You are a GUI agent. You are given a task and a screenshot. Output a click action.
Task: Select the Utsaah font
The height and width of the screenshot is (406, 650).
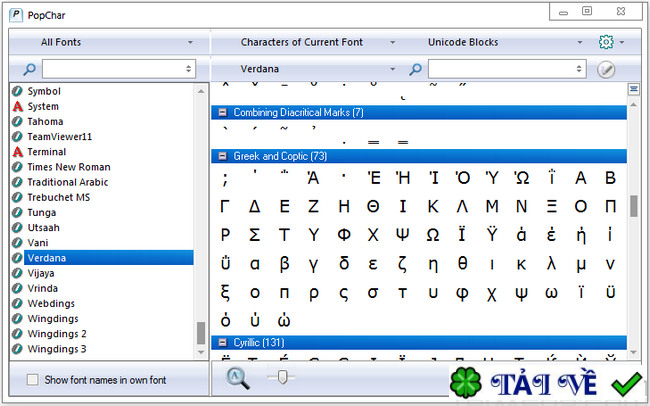pos(44,228)
